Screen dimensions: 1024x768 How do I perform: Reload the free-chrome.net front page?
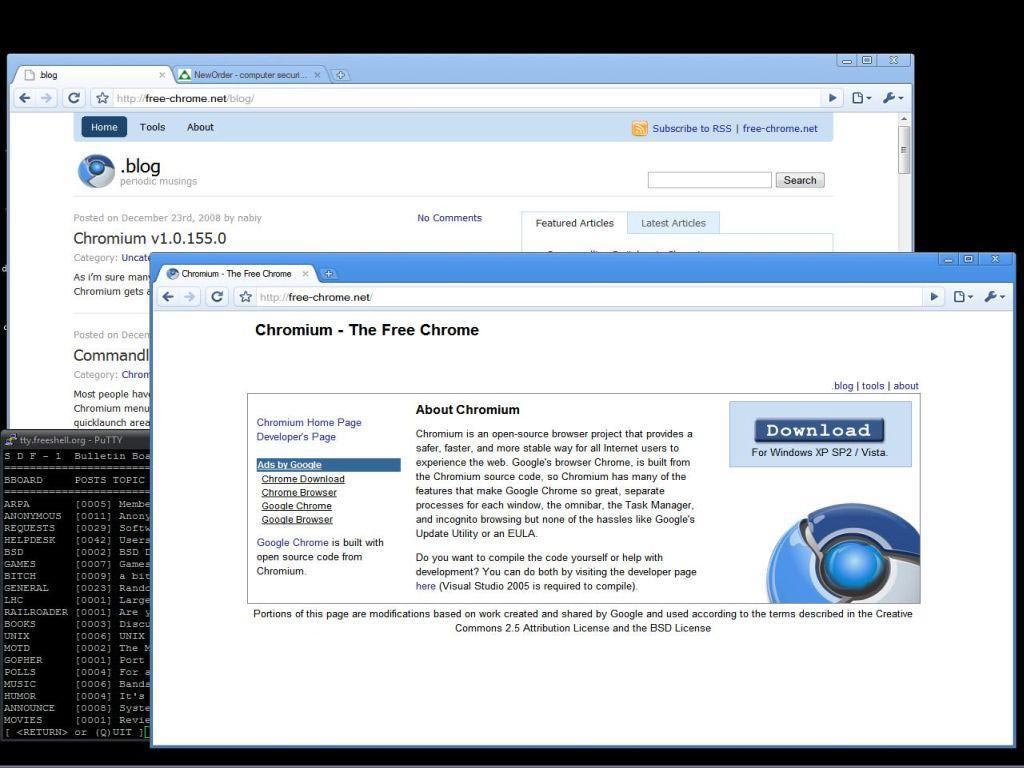coord(217,297)
